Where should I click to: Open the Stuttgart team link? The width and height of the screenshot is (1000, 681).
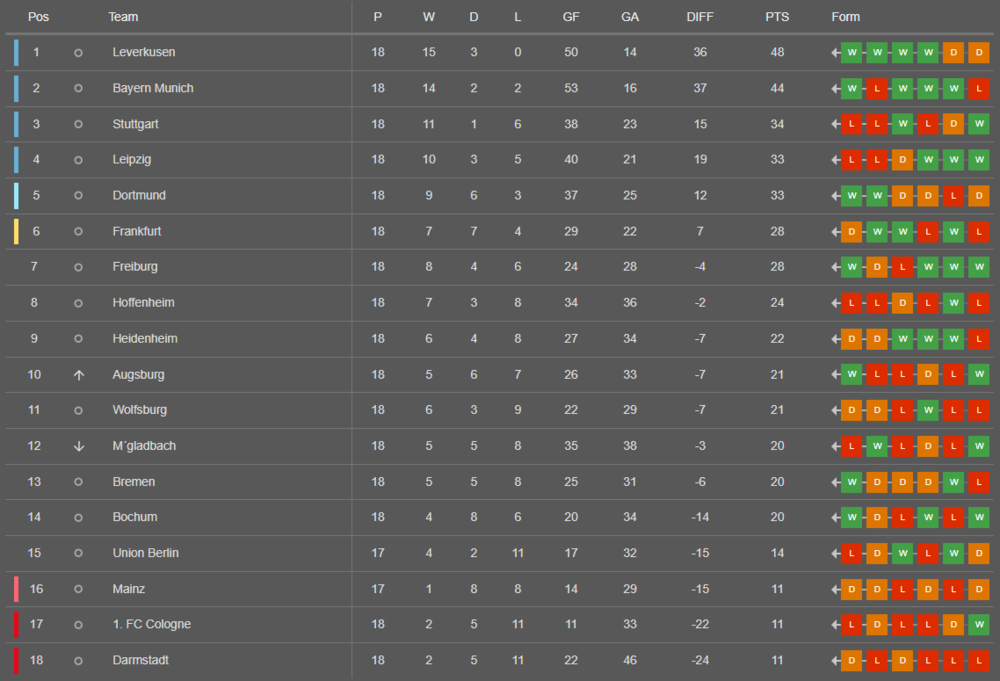pyautogui.click(x=135, y=124)
